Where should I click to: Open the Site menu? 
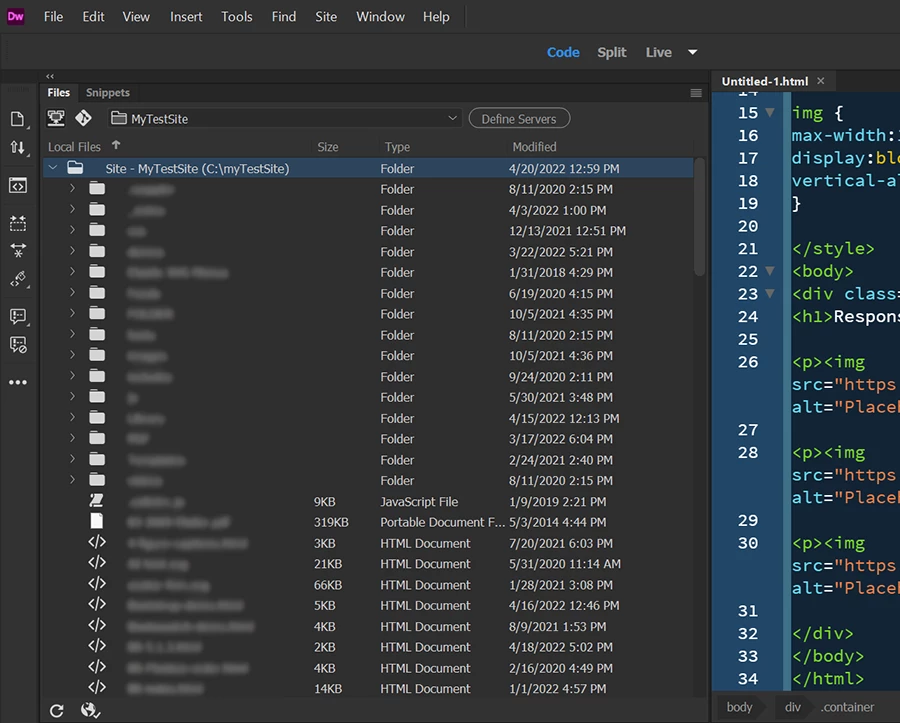(325, 17)
